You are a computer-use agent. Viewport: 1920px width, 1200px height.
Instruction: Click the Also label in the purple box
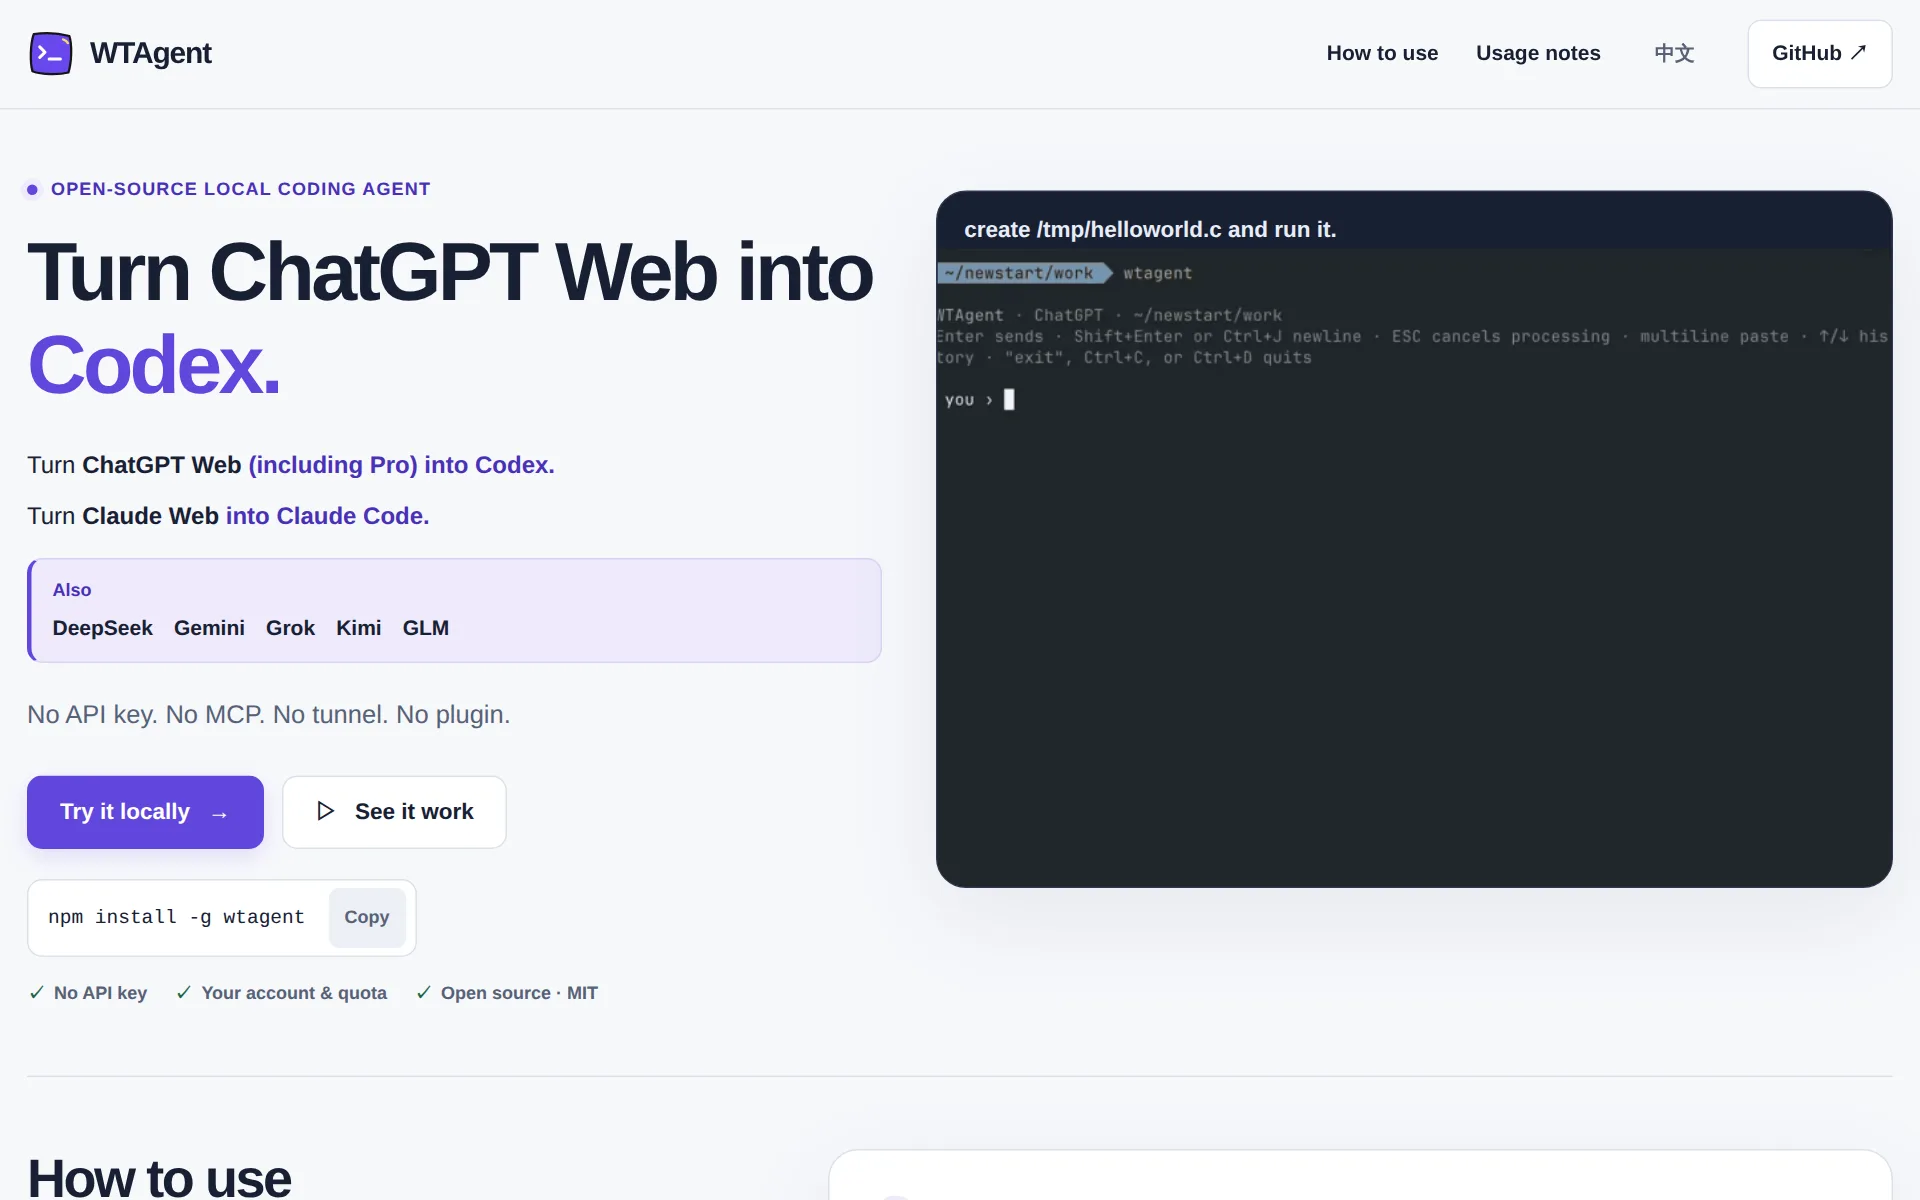tap(72, 590)
